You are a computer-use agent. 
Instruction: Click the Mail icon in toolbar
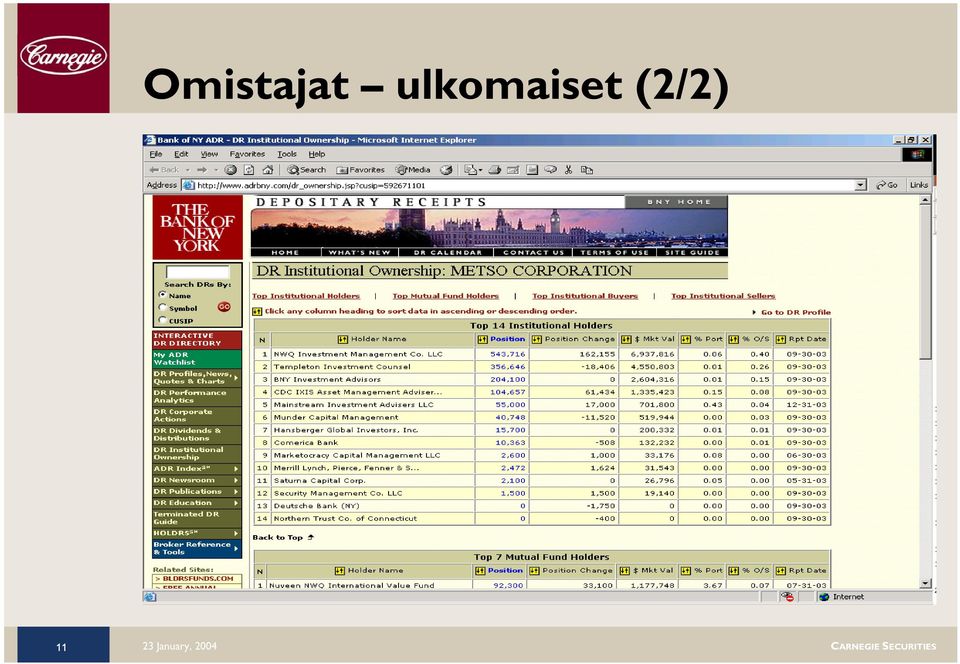(x=470, y=170)
